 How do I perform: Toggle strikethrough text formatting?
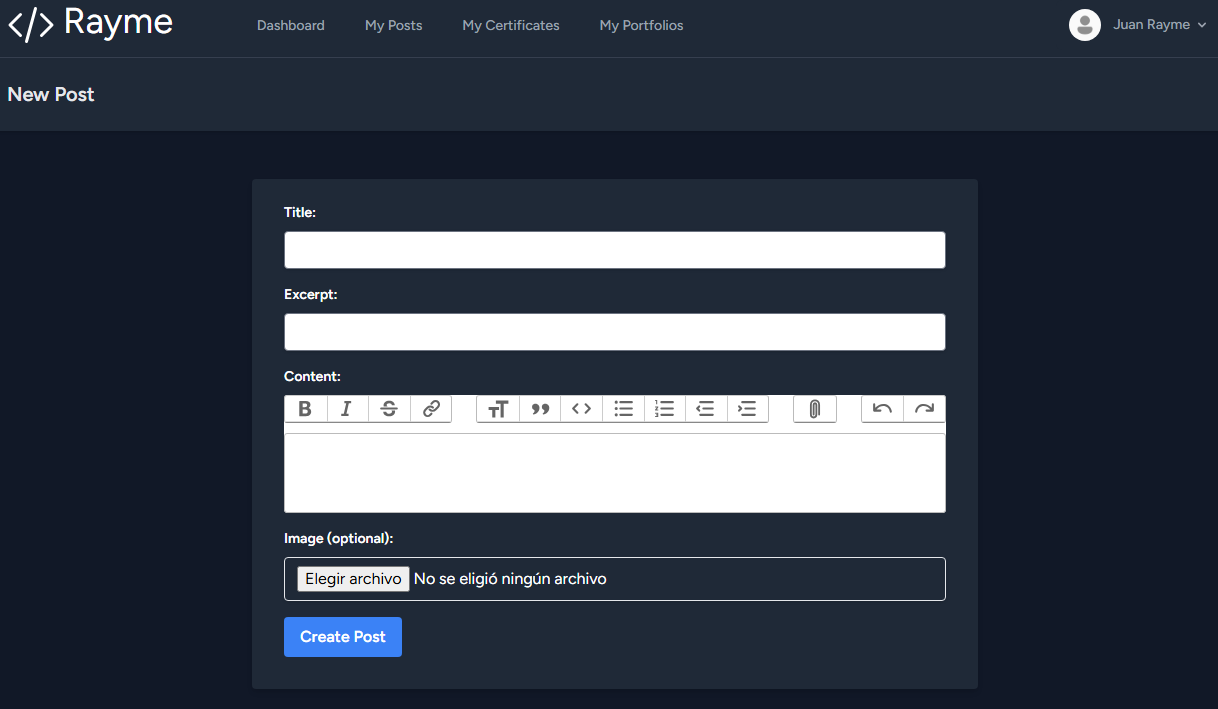[389, 409]
